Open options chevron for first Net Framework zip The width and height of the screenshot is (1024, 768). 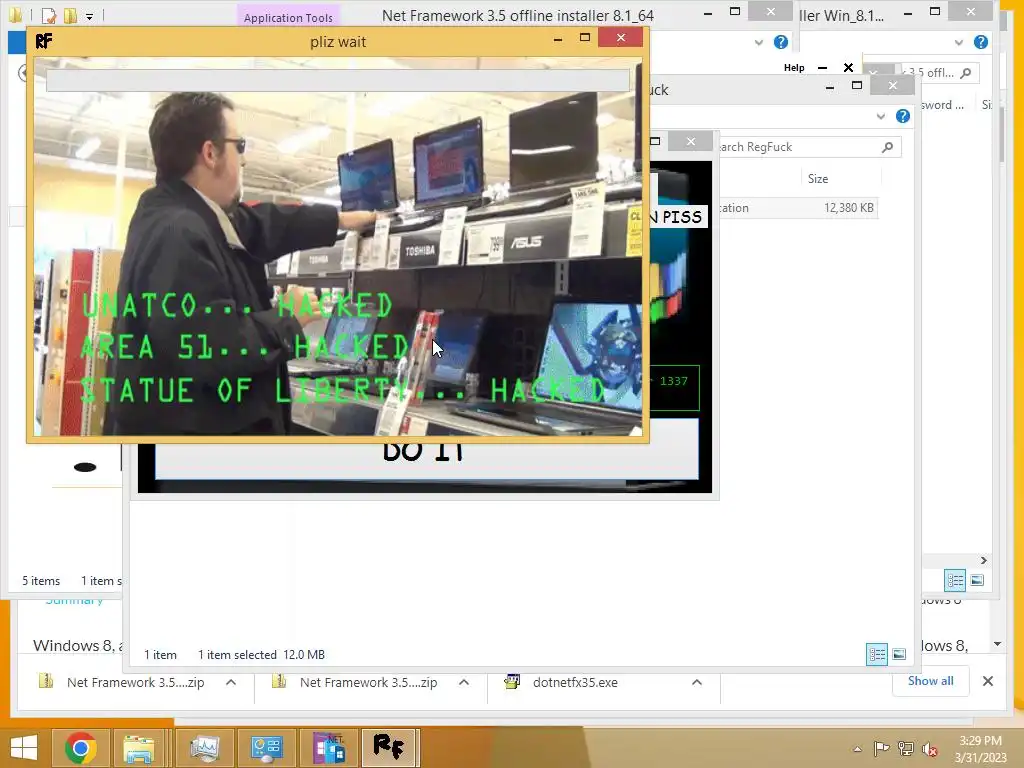(231, 682)
